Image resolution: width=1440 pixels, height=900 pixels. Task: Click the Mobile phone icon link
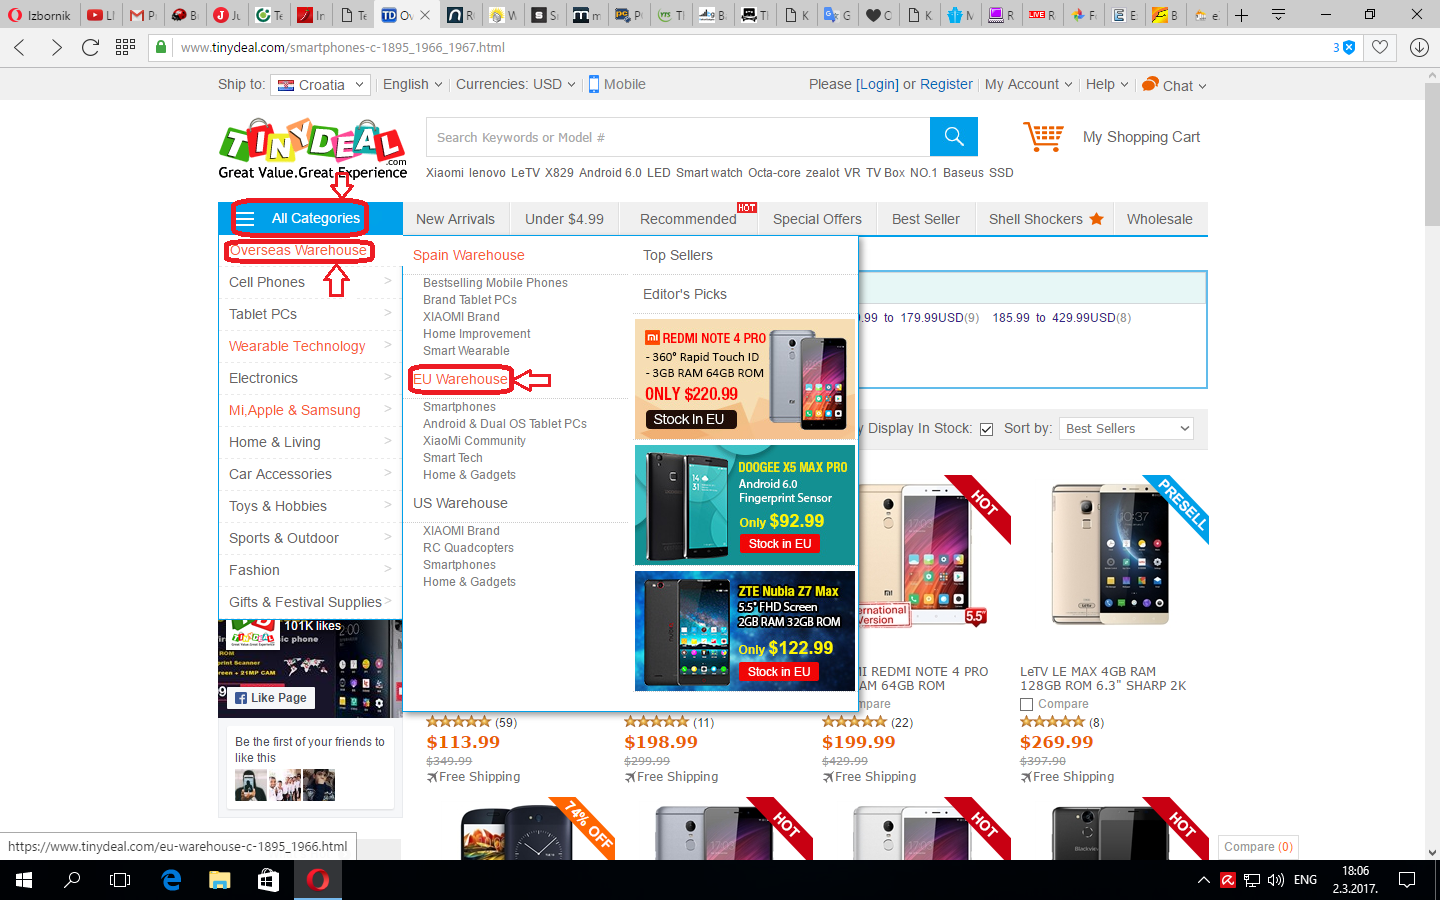click(594, 84)
